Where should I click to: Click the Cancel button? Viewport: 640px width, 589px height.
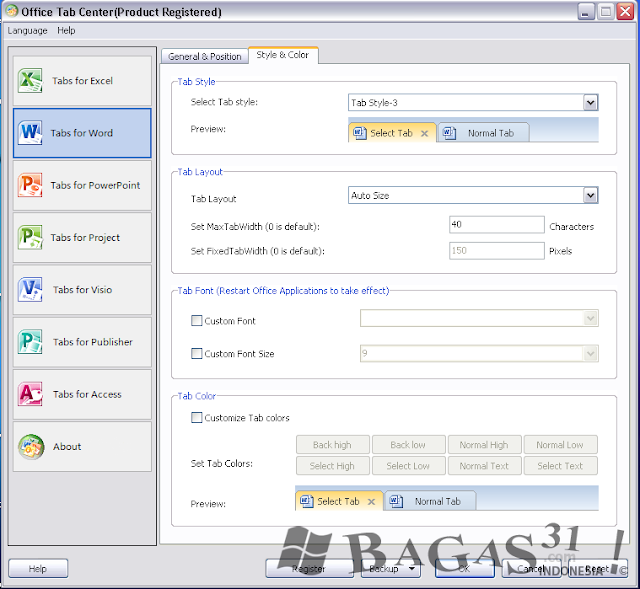(531, 569)
